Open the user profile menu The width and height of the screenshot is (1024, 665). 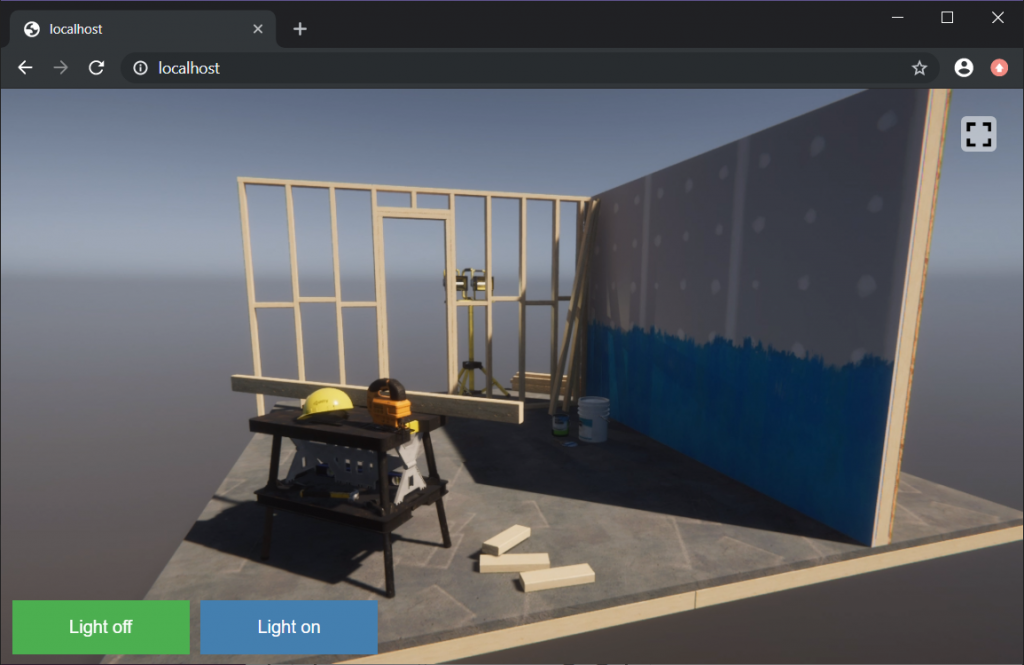(963, 68)
